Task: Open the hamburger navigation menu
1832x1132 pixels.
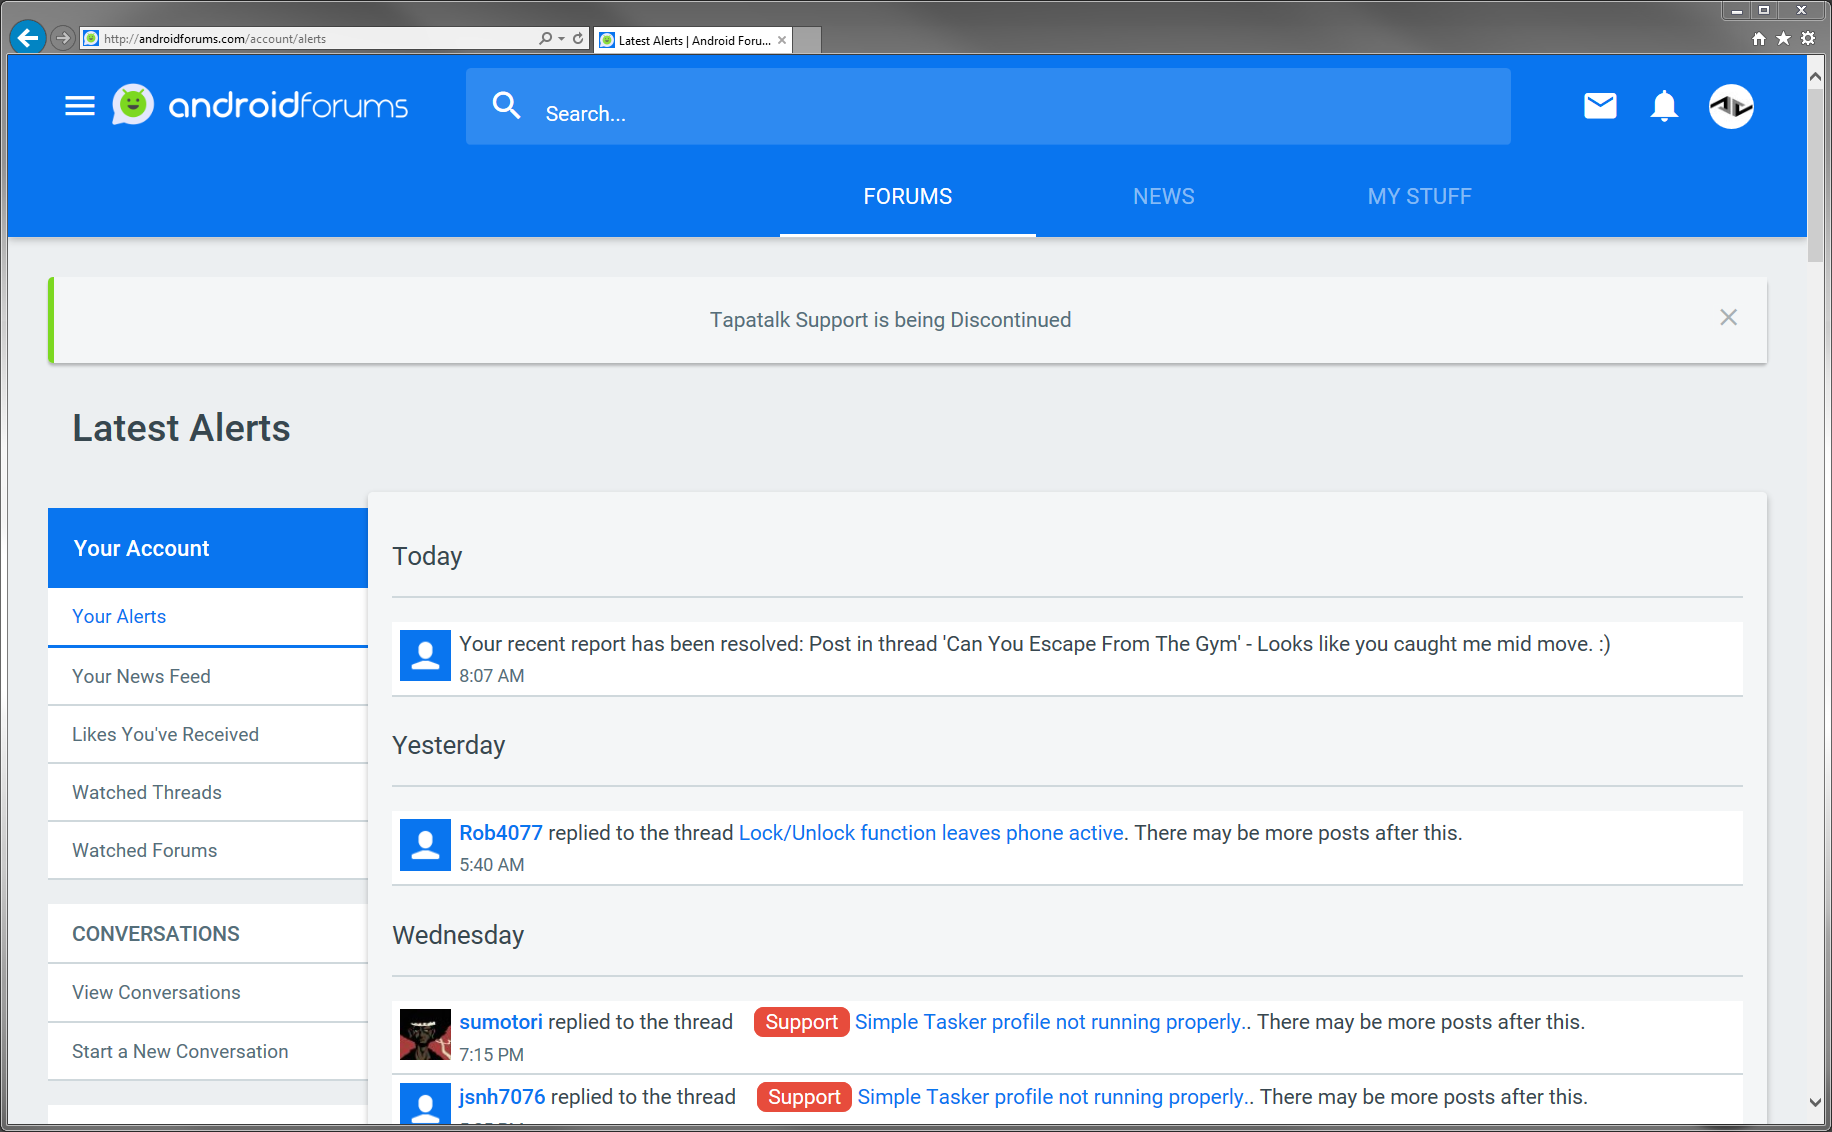Action: pos(80,106)
